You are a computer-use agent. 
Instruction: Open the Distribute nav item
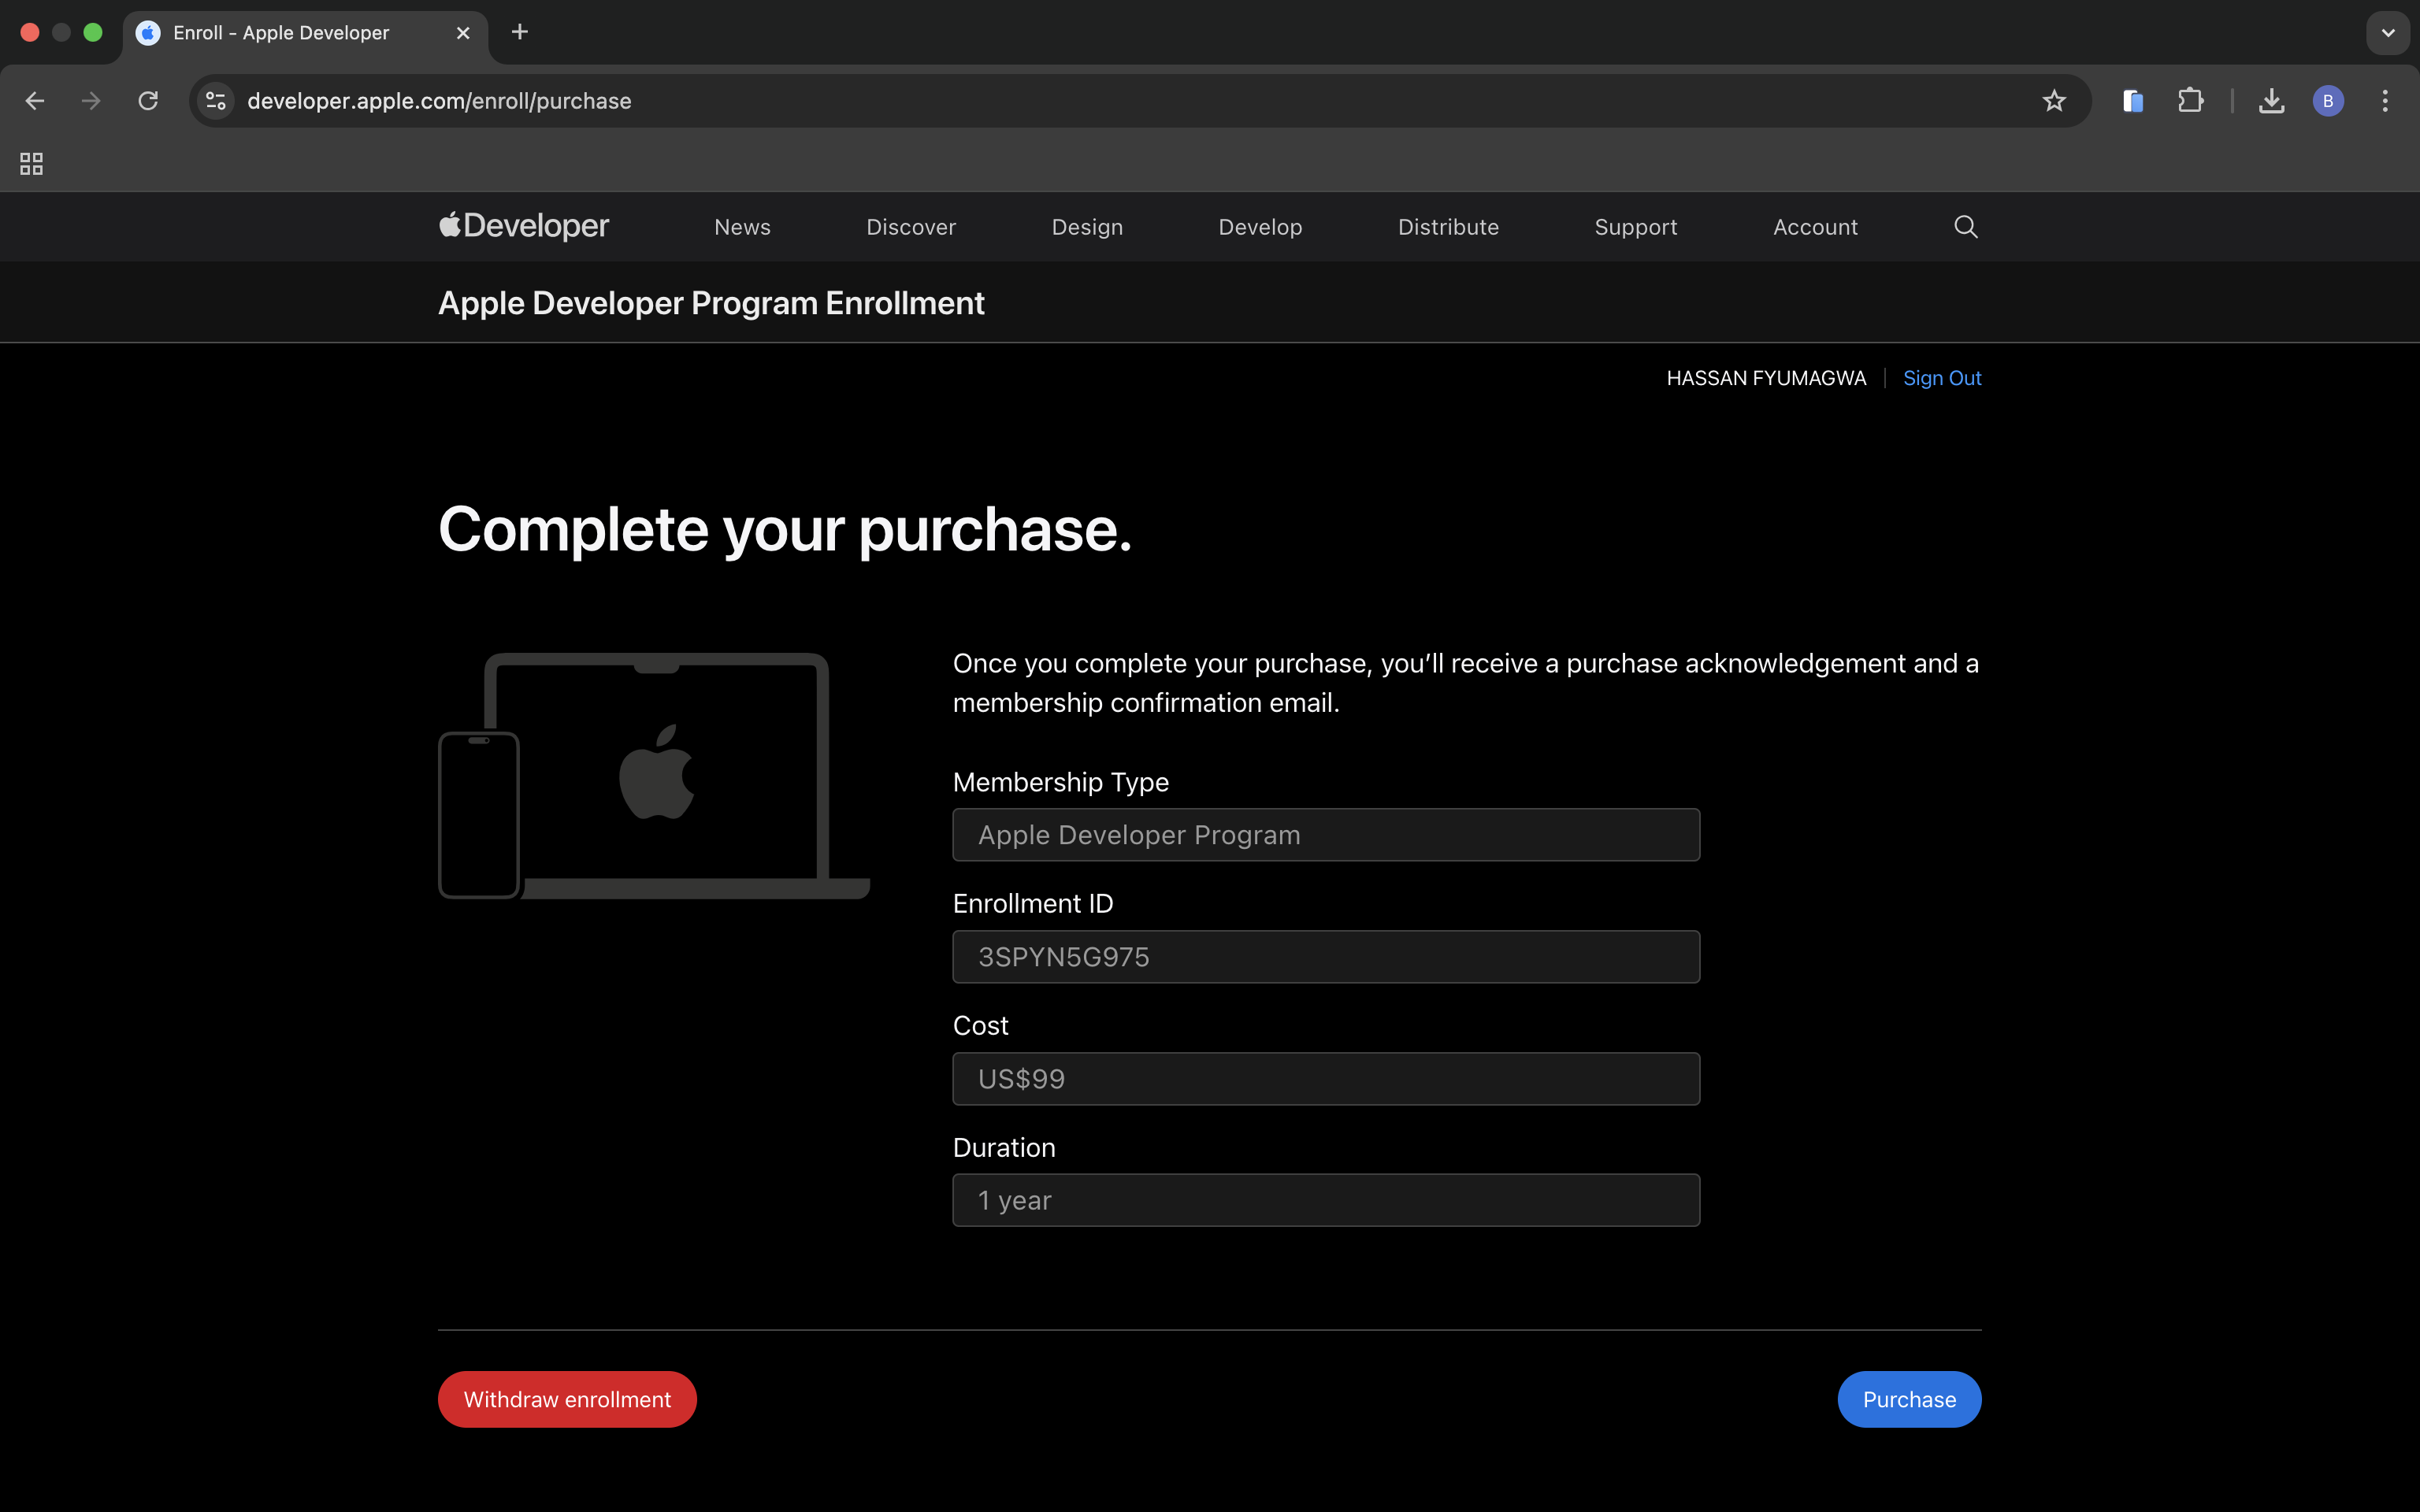(x=1448, y=227)
